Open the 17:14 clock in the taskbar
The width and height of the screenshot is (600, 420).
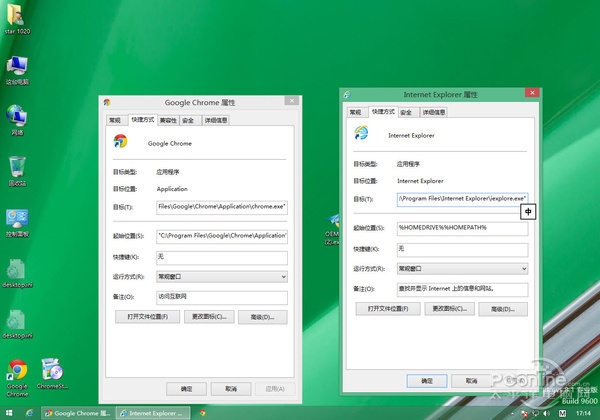[583, 413]
